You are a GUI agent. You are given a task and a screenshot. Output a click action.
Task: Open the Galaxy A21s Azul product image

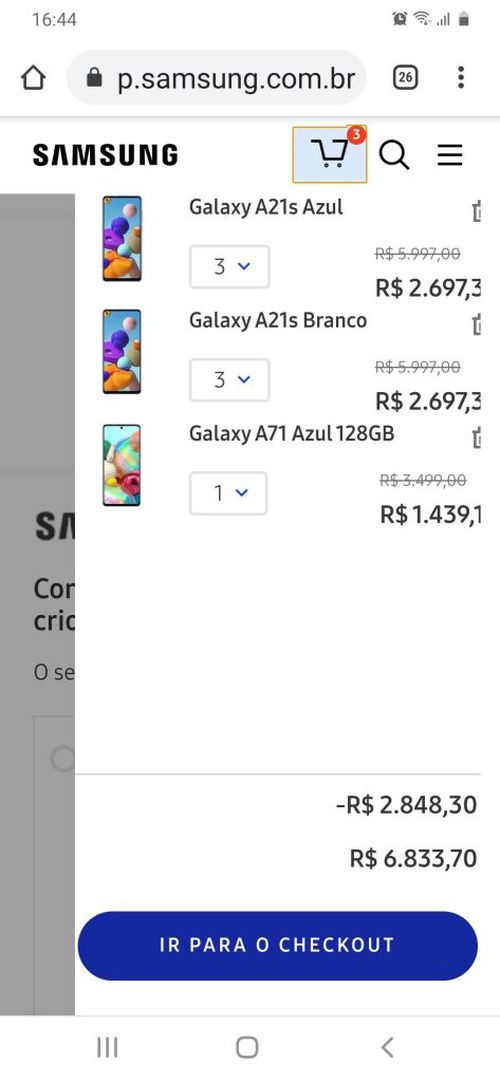point(122,238)
